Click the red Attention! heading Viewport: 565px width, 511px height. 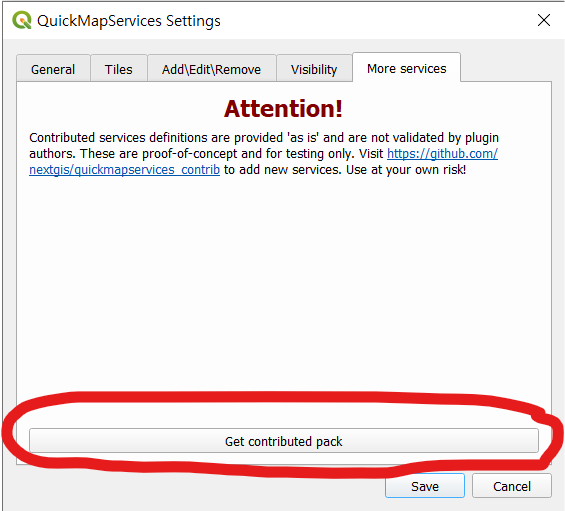click(x=283, y=109)
